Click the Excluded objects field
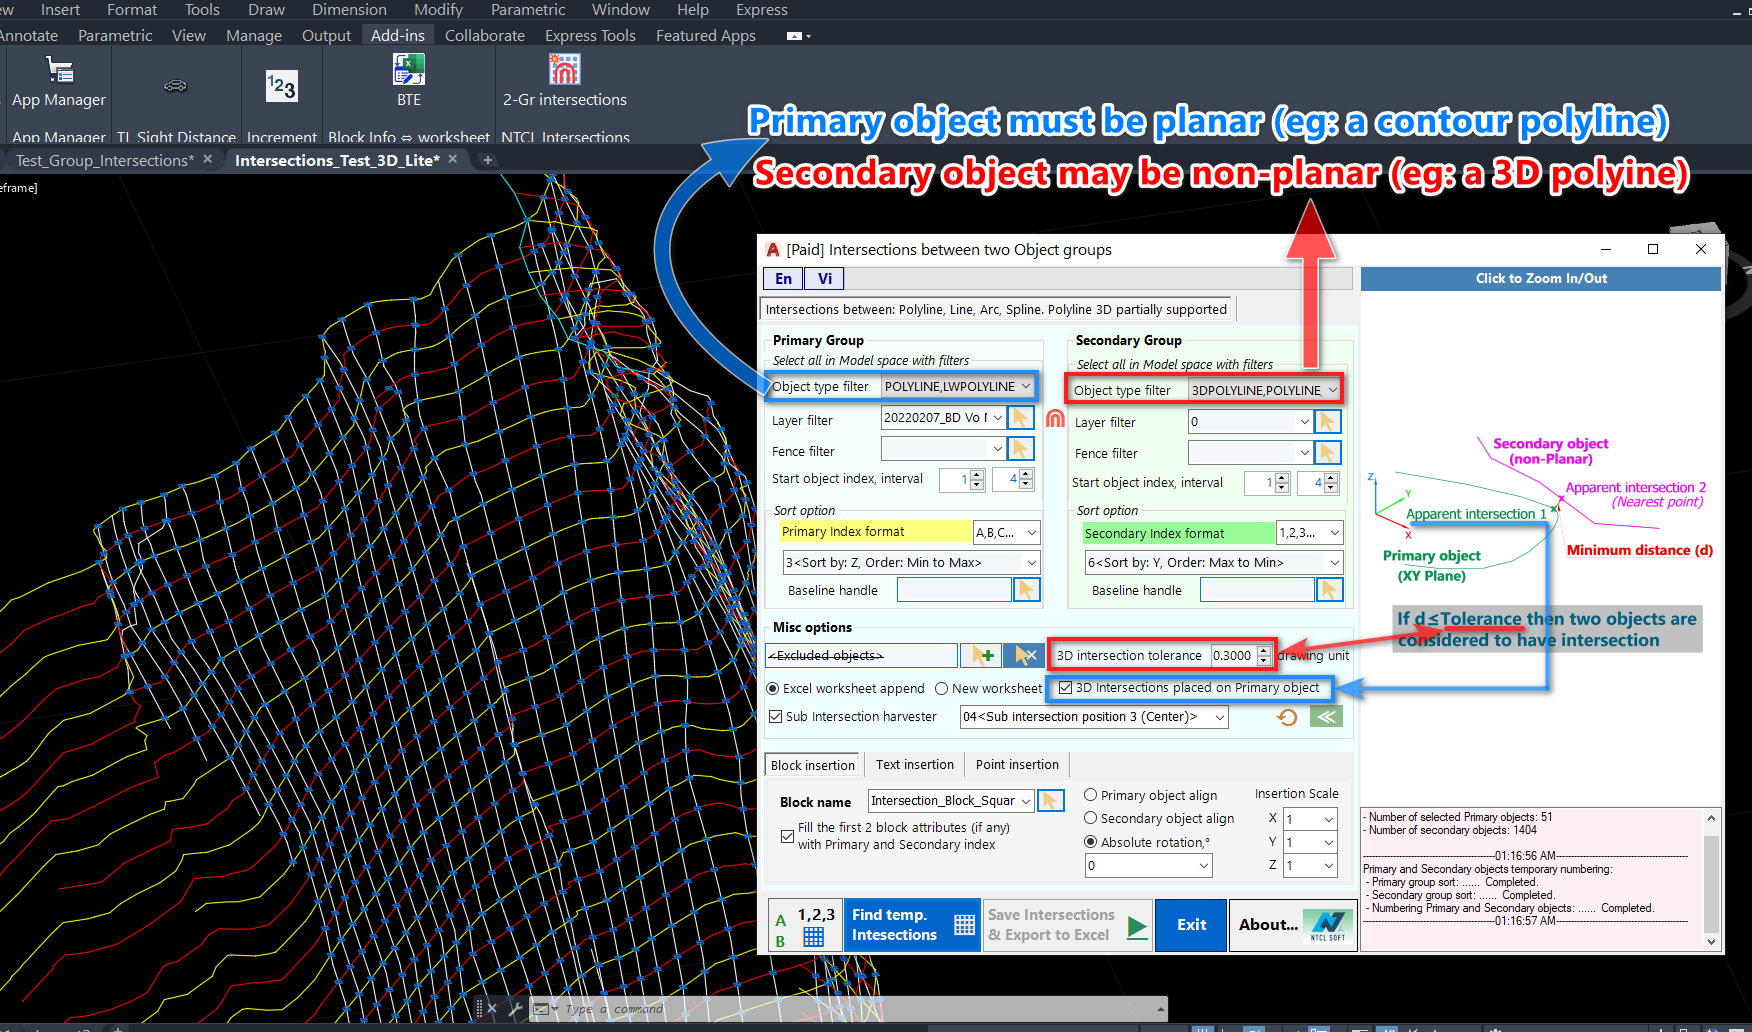The image size is (1752, 1032). point(861,655)
